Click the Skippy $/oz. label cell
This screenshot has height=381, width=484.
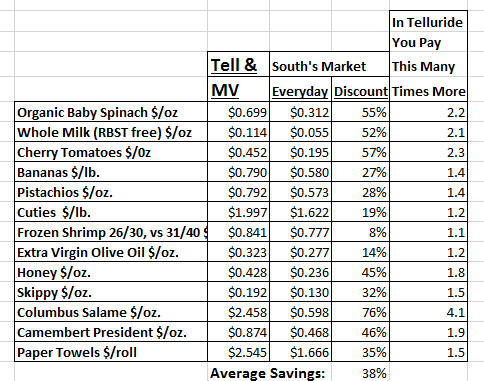[111, 292]
